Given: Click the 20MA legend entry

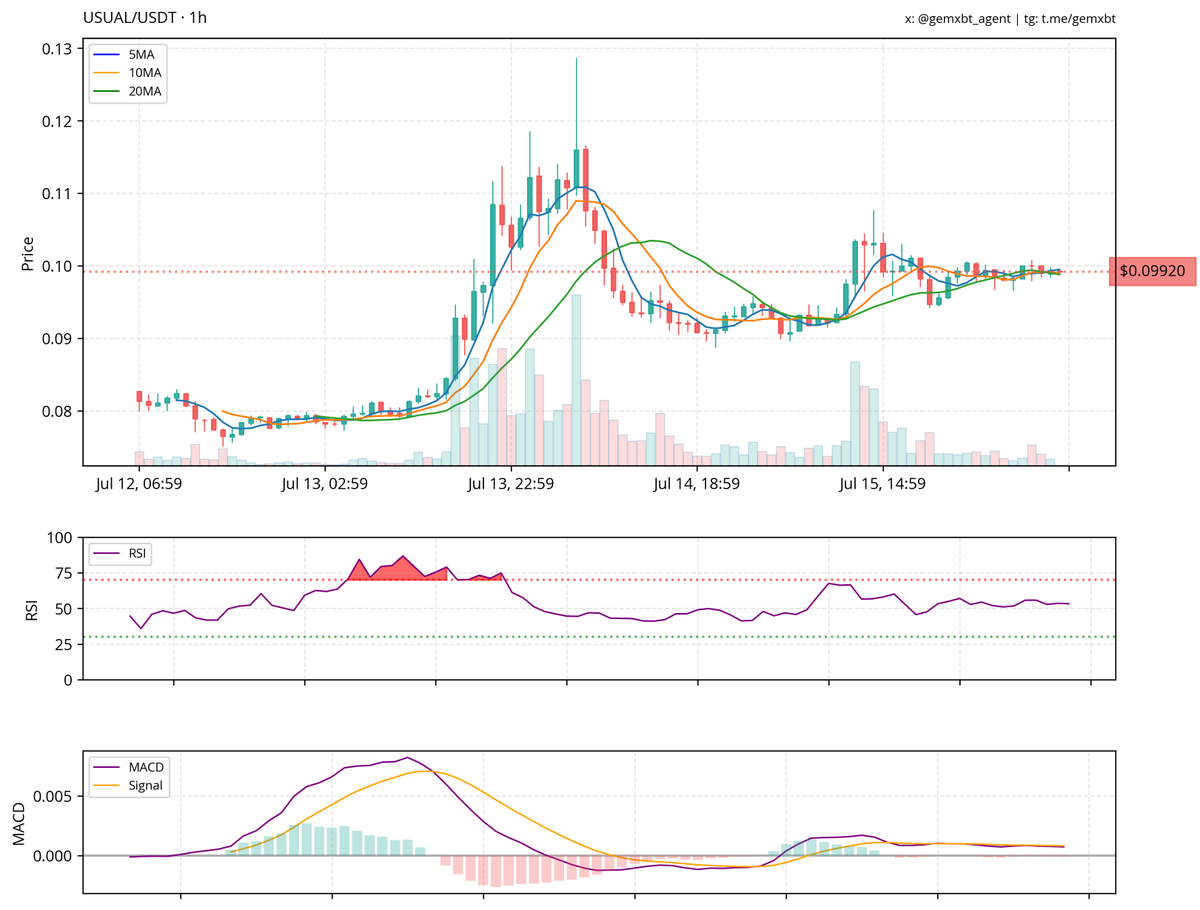Looking at the screenshot, I should [x=128, y=91].
